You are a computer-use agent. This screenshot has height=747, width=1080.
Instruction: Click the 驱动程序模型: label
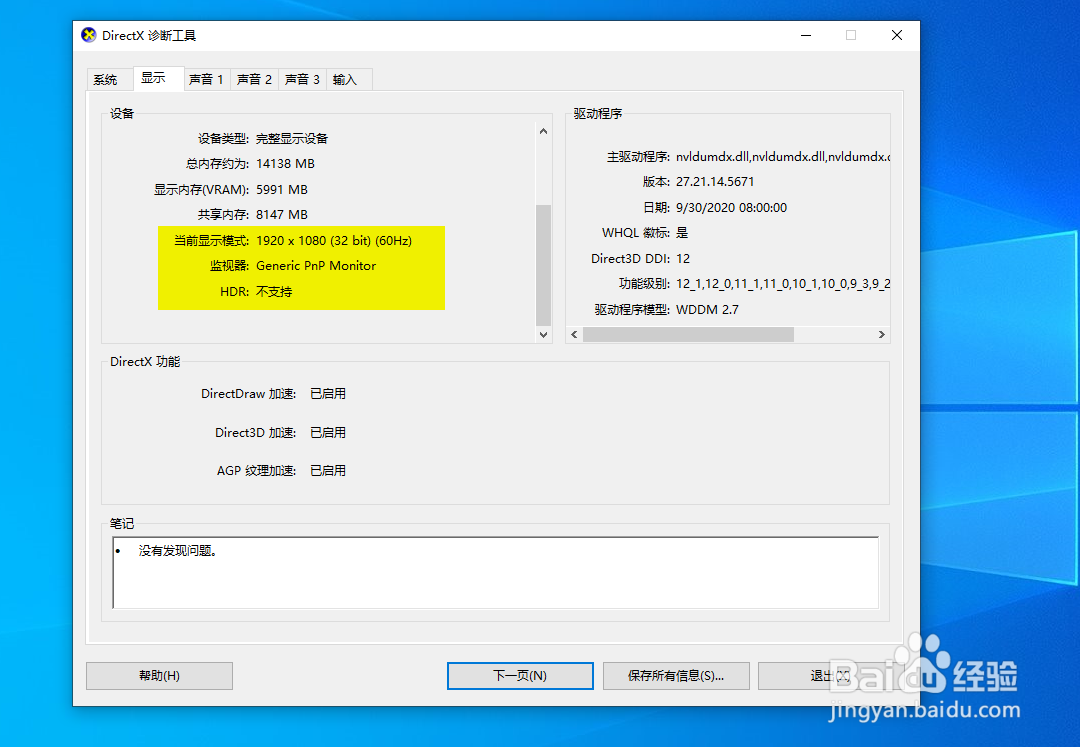point(632,310)
